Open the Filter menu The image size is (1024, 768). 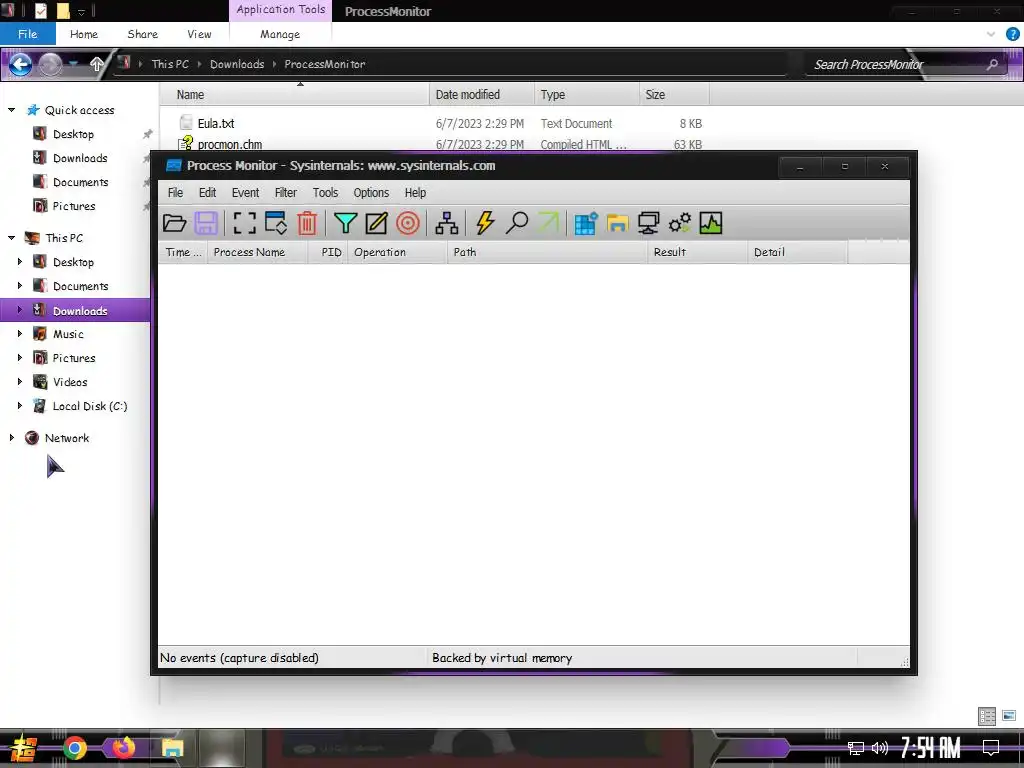(285, 193)
